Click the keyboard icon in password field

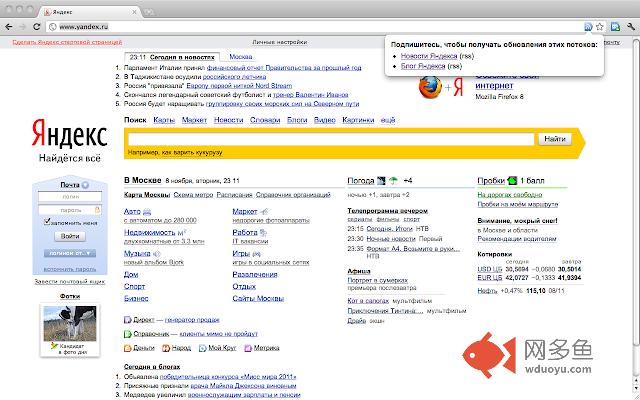click(97, 210)
